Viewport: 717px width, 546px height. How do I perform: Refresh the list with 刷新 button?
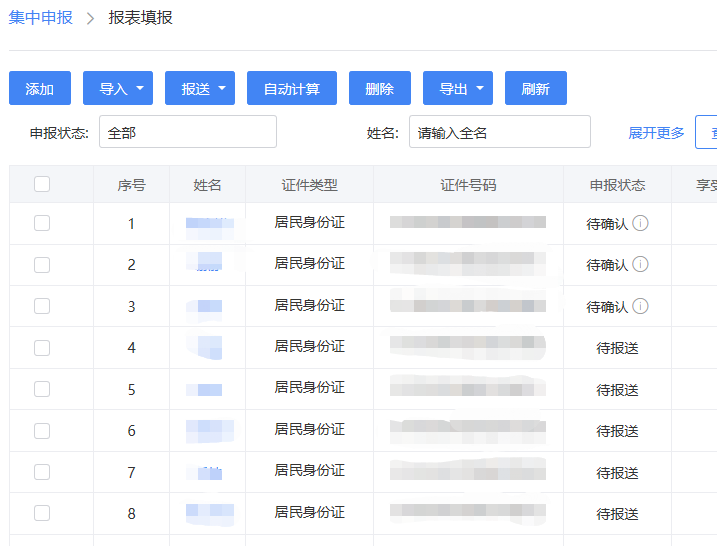point(536,89)
